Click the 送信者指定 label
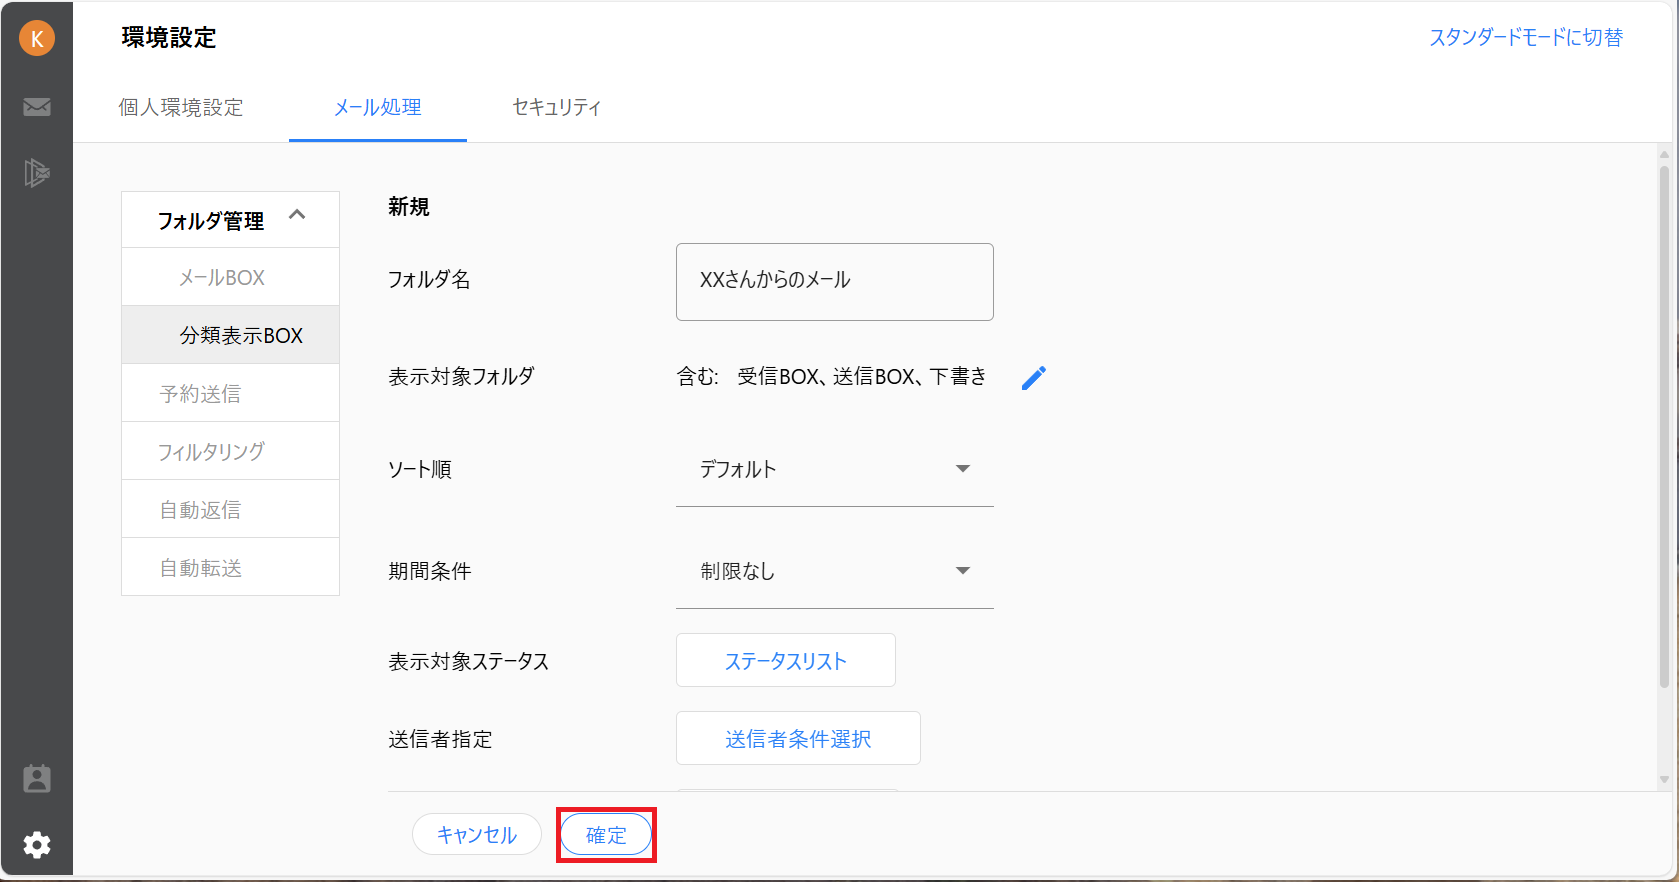Image resolution: width=1679 pixels, height=882 pixels. tap(440, 739)
